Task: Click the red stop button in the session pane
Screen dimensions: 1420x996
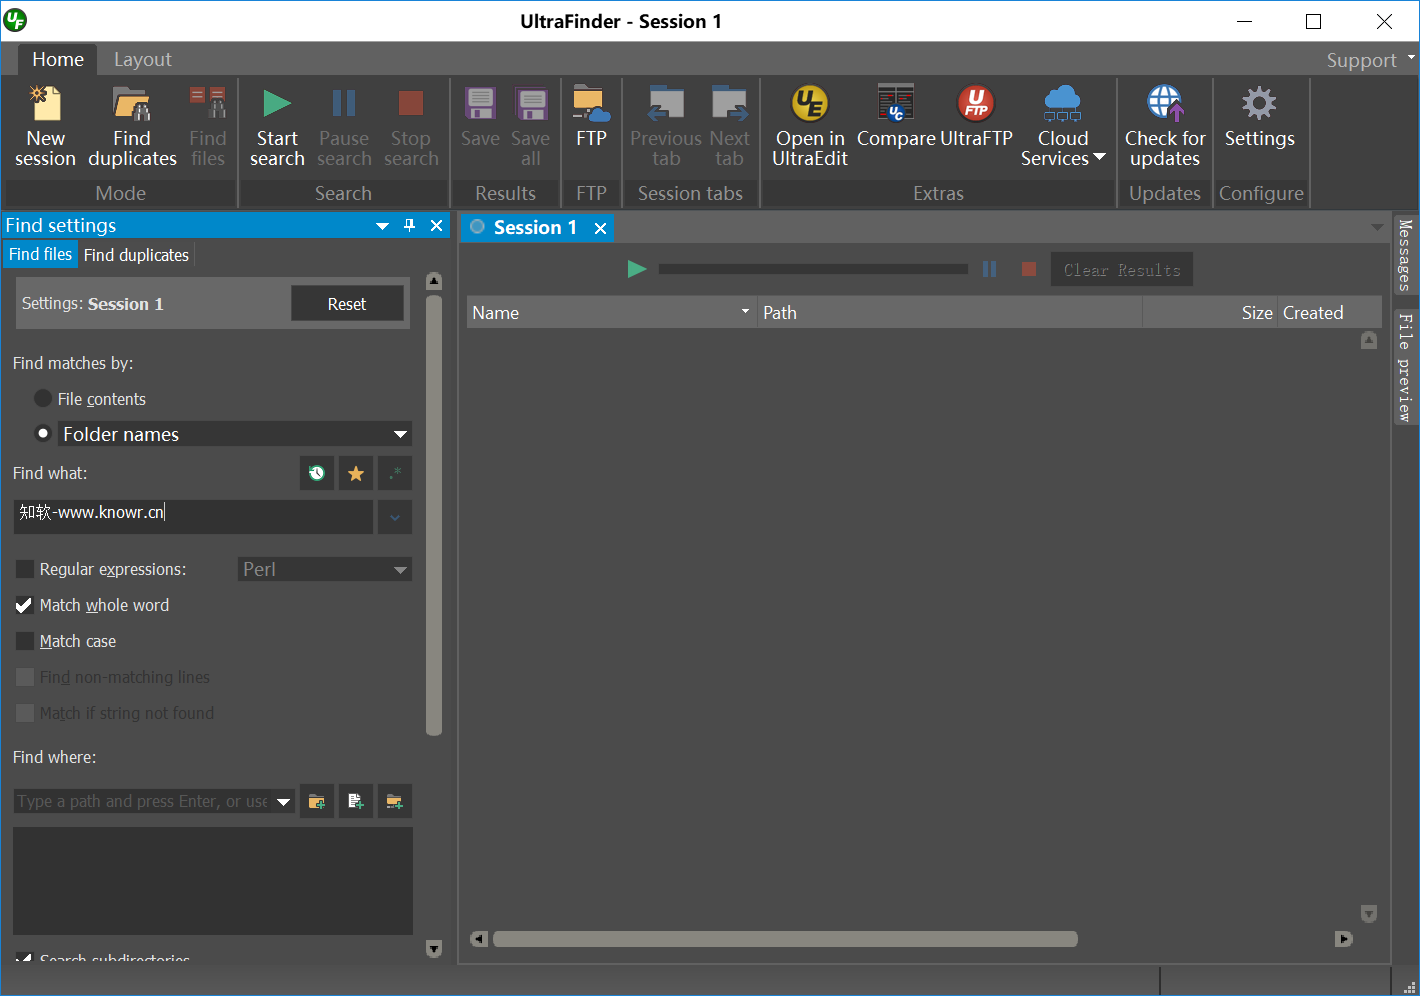Action: [x=1028, y=269]
